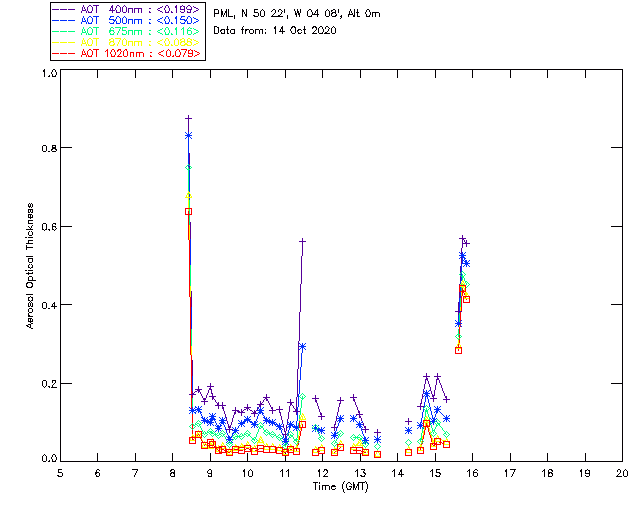Click the 'Aerosol Optical Thickness' axis label
The image size is (640, 512).
point(30,266)
